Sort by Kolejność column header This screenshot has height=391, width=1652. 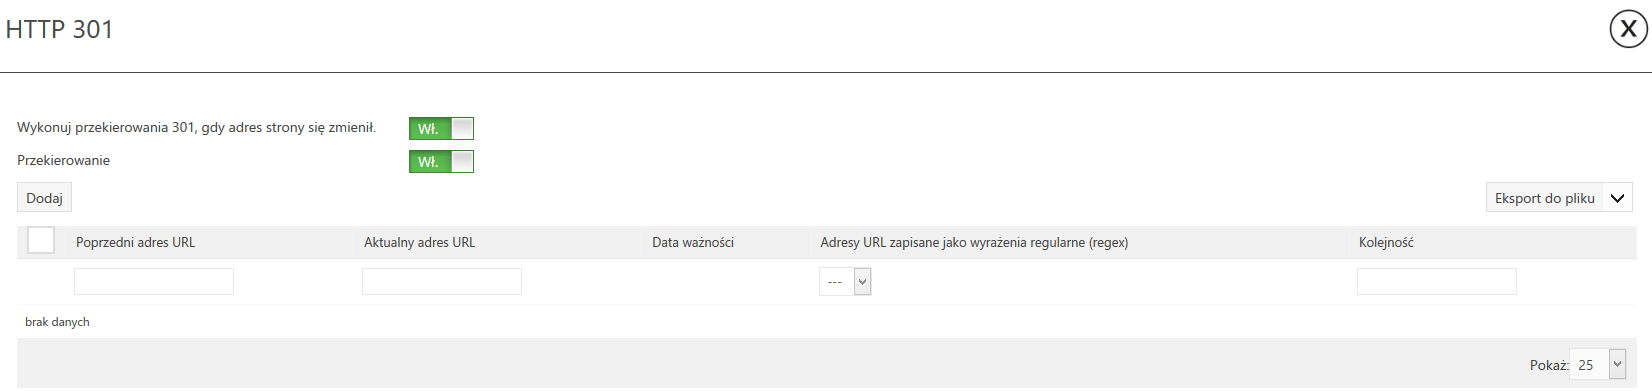[1386, 242]
